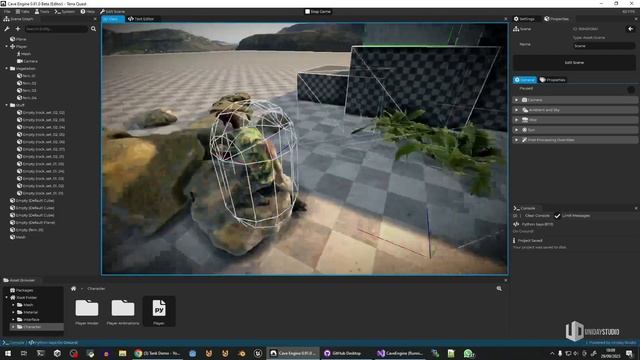Expand the Mist section

575,120
